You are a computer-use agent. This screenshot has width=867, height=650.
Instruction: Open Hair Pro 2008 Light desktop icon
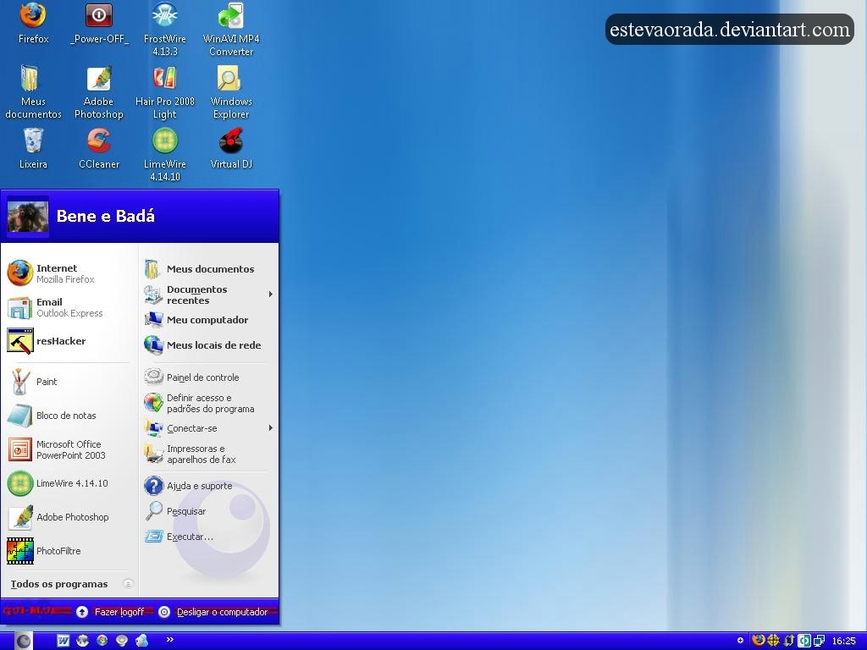[x=165, y=92]
